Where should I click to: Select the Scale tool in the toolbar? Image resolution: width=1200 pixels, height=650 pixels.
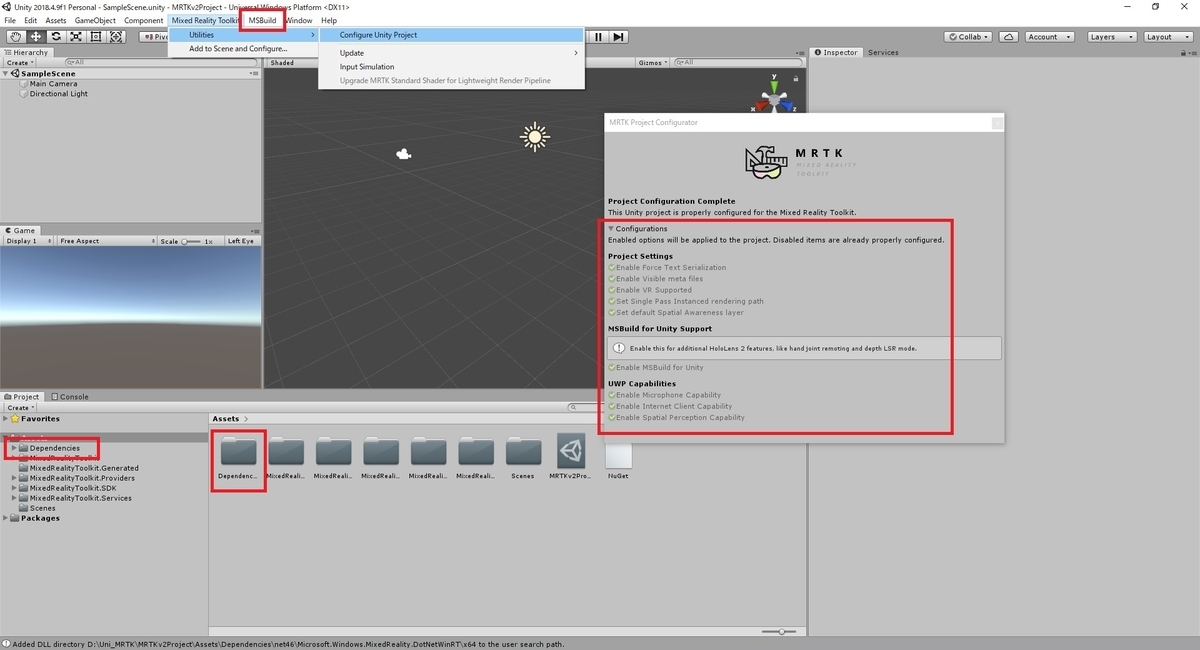click(x=75, y=37)
